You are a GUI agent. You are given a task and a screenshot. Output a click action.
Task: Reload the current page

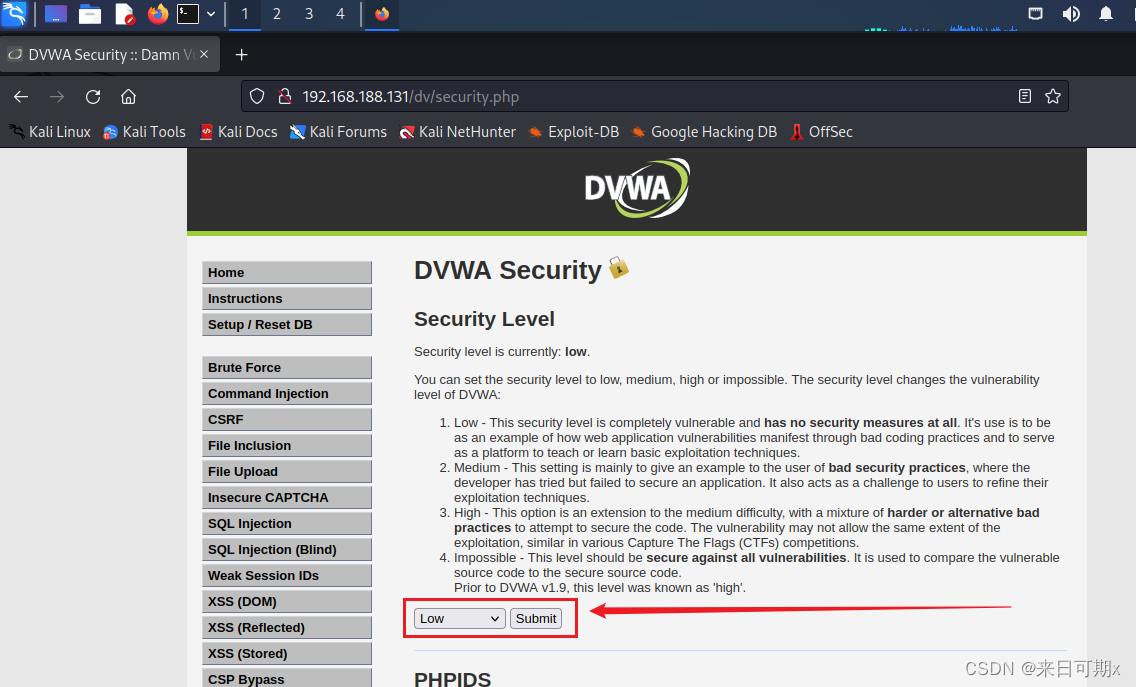pos(93,96)
